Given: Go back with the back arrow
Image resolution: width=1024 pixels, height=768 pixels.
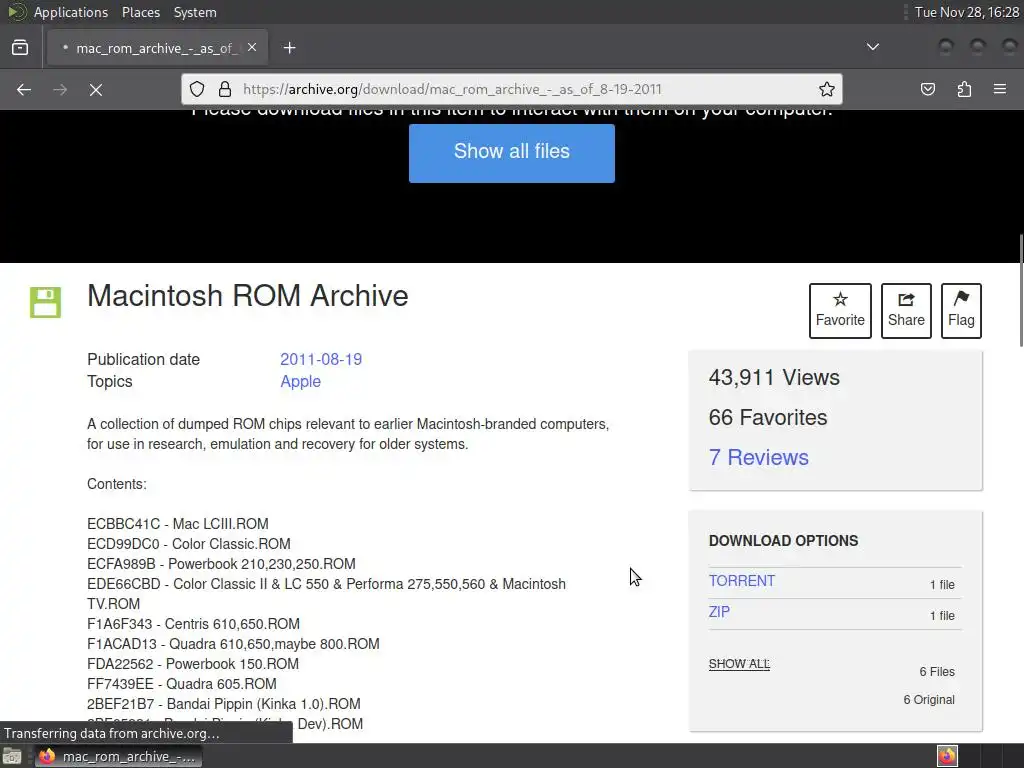Looking at the screenshot, I should click(x=24, y=89).
